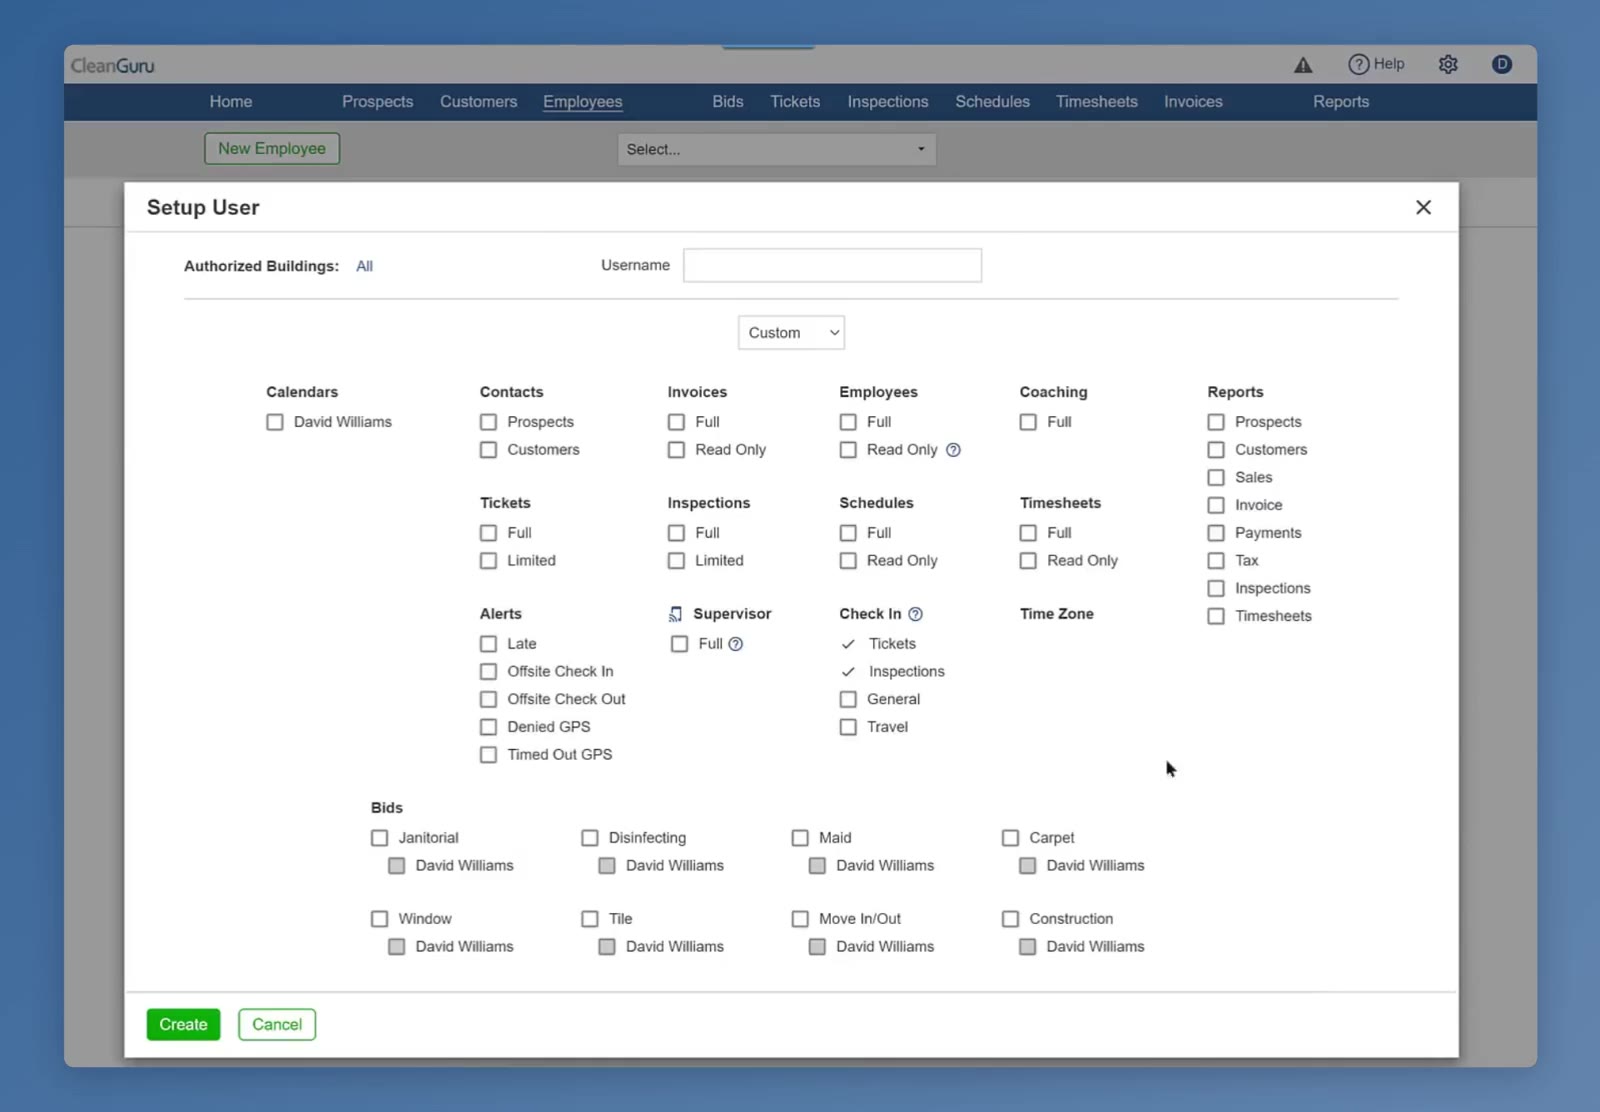Click the All authorized buildings link
Screen dimensions: 1600x1112
(x=364, y=266)
